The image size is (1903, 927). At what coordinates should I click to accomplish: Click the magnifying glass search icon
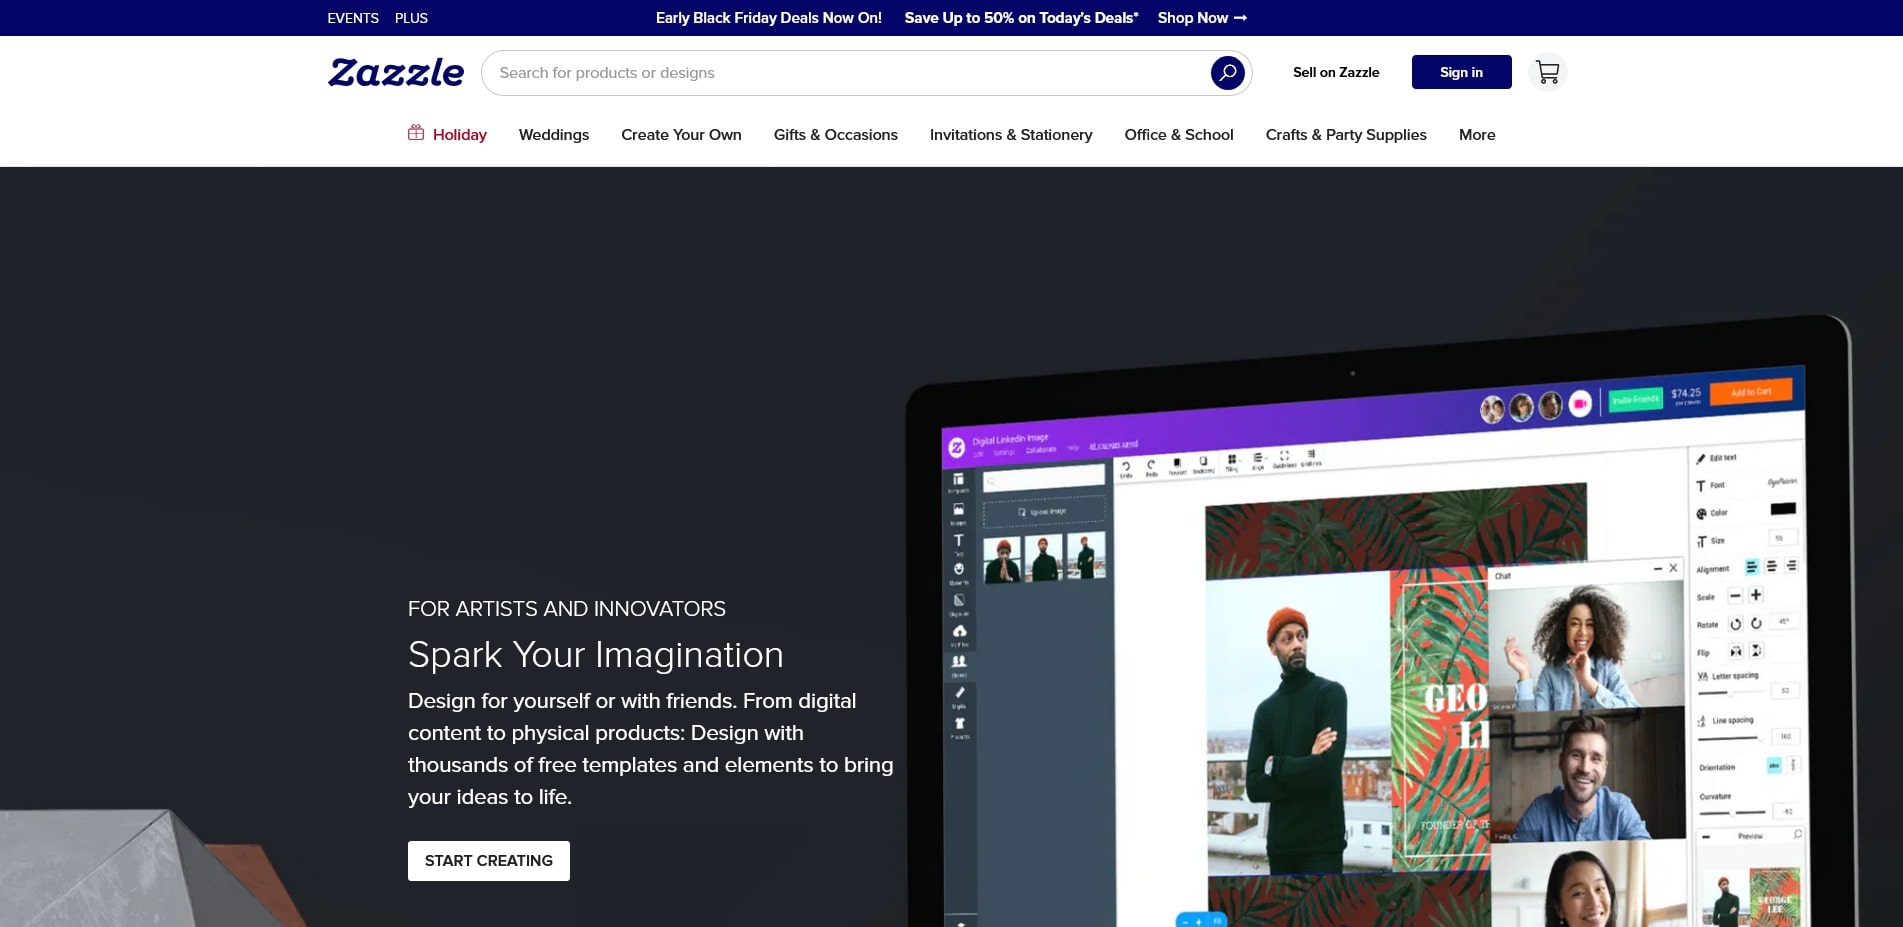[1227, 73]
